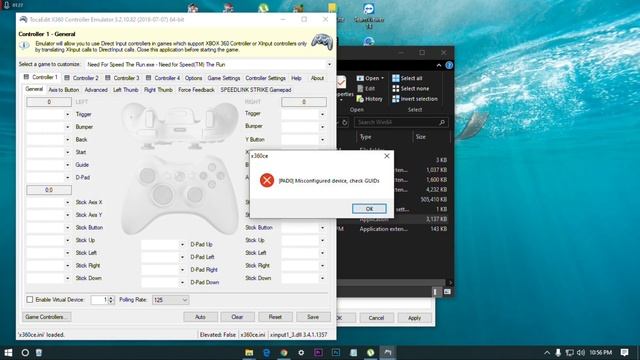Open the Right Thumb sub-tab
This screenshot has width=640, height=360.
click(x=158, y=90)
